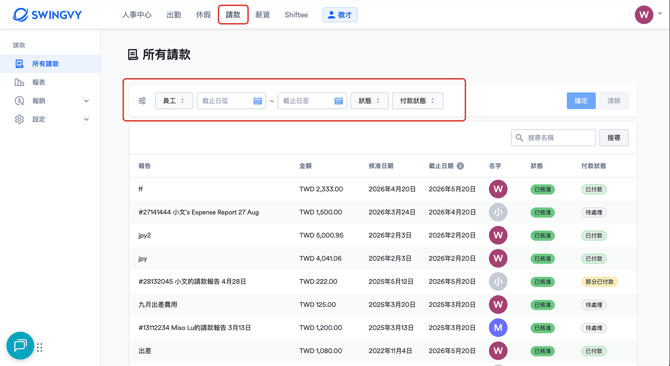Screen dimensions: 670x366
Task: Click the Swingvy logo
Action: [47, 15]
